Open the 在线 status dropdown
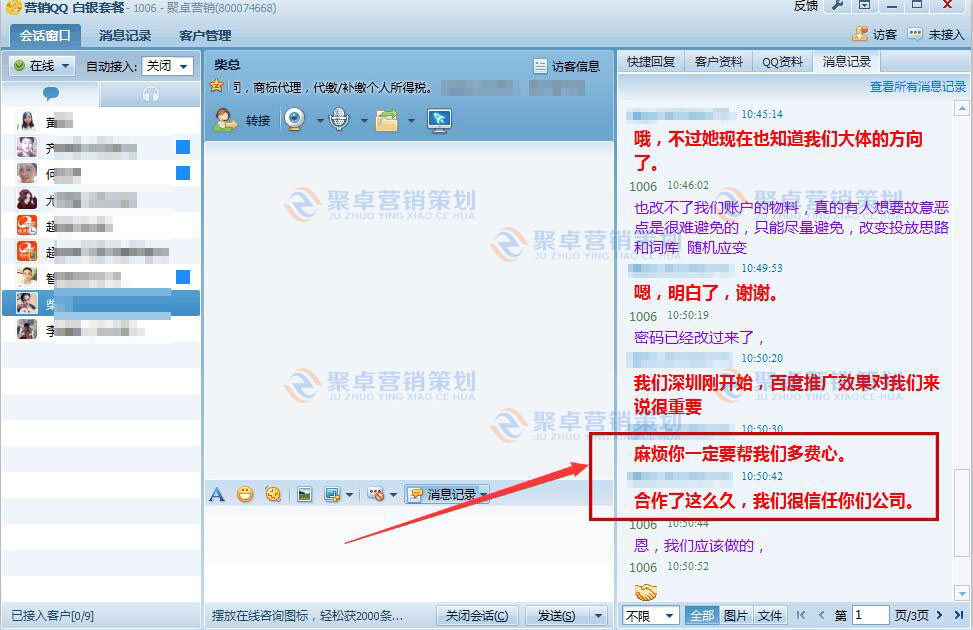Screen dimensions: 973x630 click(42, 66)
